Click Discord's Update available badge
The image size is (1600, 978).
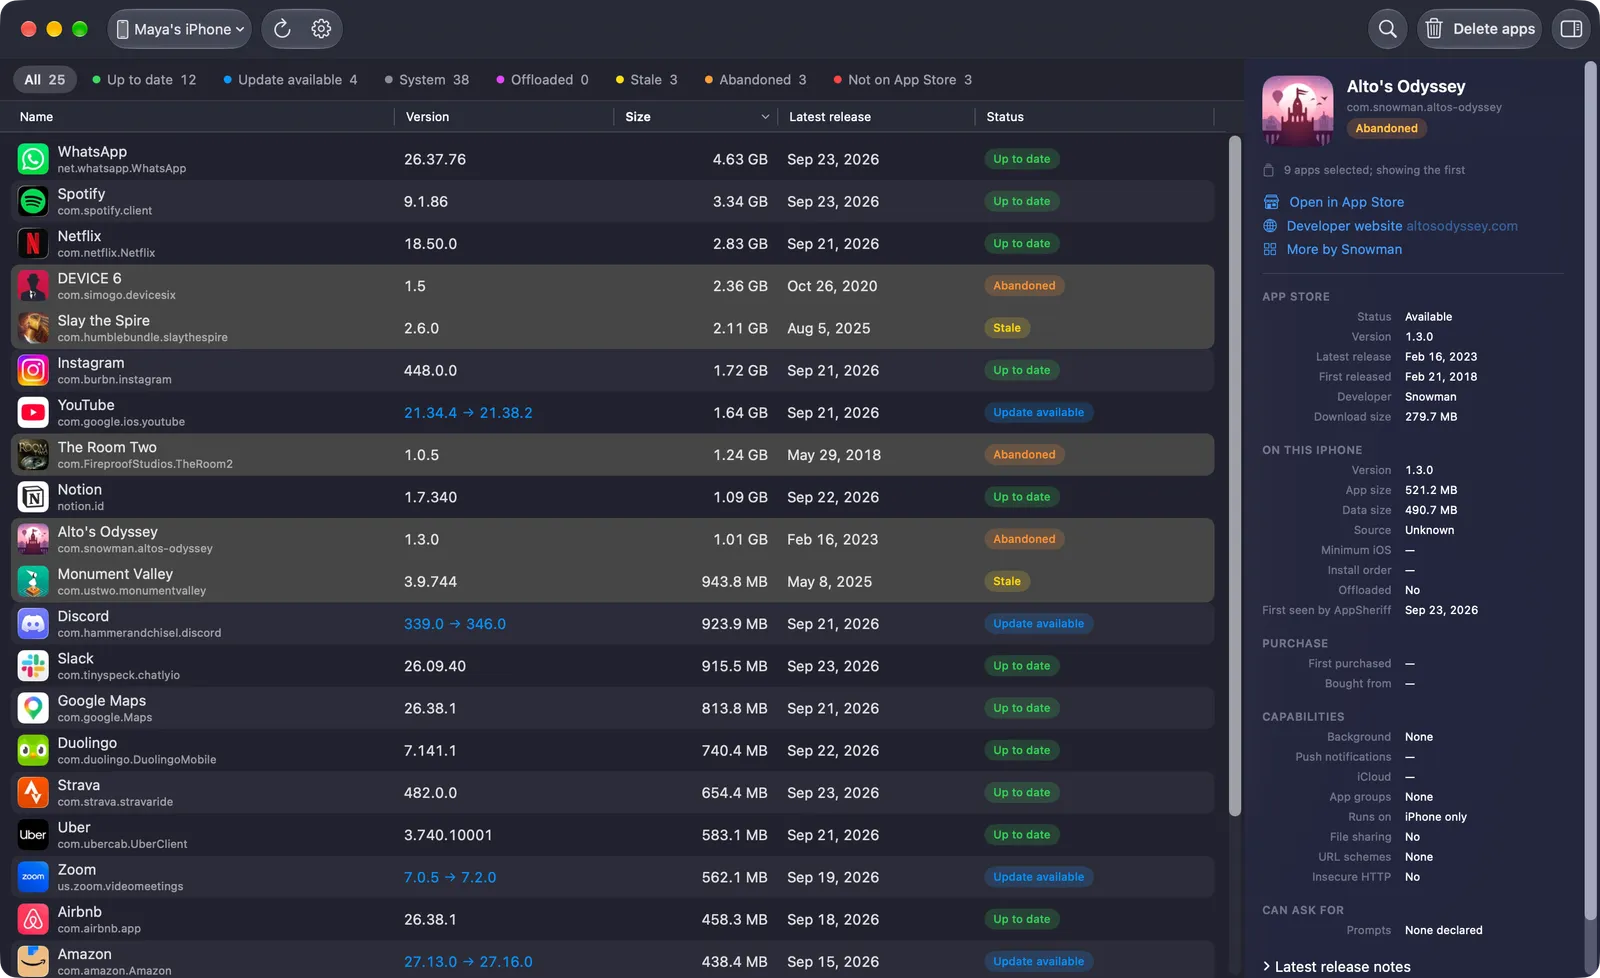click(x=1038, y=624)
